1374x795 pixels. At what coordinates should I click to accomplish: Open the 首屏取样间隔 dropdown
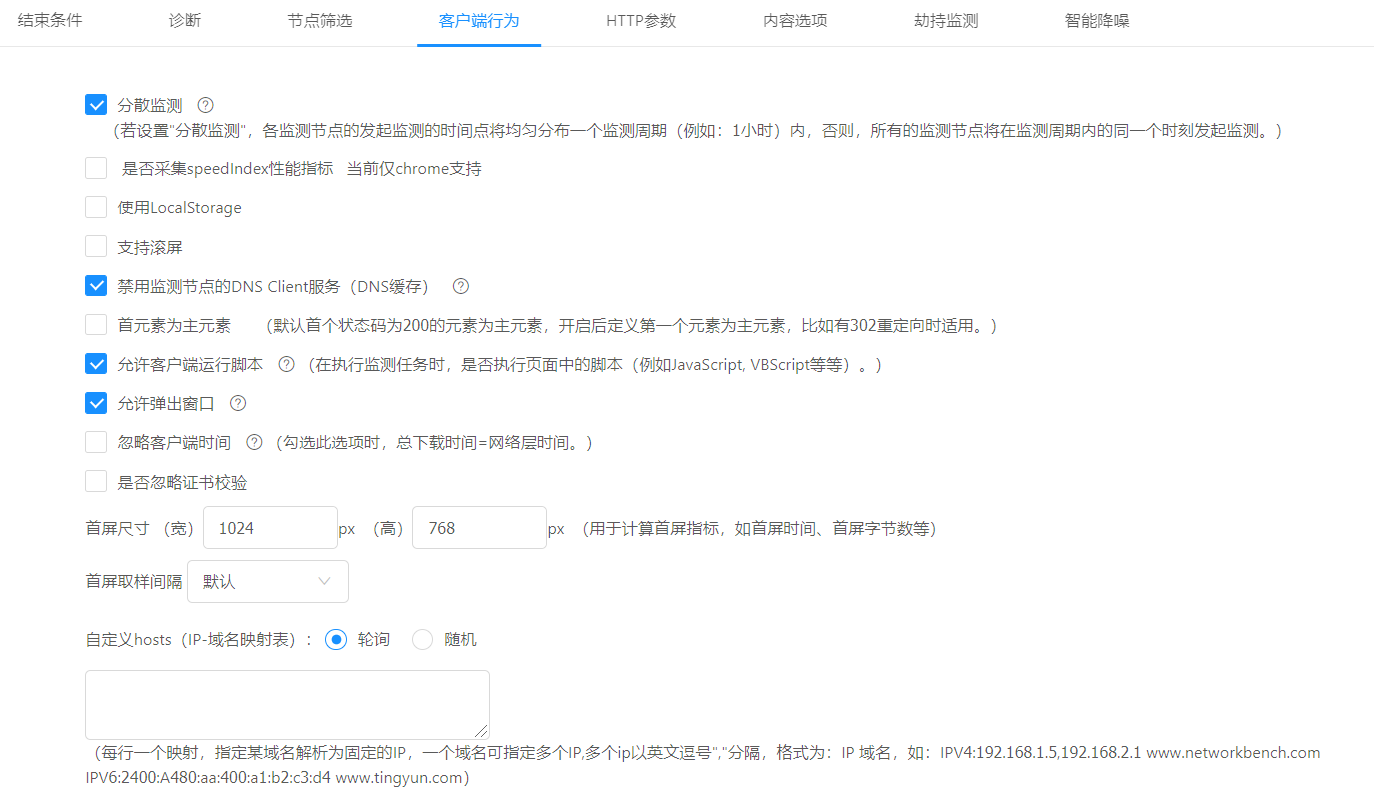(267, 581)
